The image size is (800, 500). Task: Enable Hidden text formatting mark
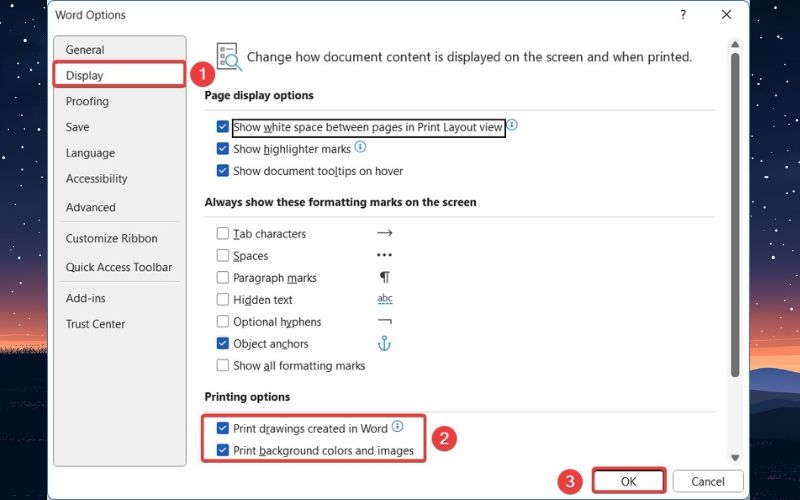click(x=222, y=299)
